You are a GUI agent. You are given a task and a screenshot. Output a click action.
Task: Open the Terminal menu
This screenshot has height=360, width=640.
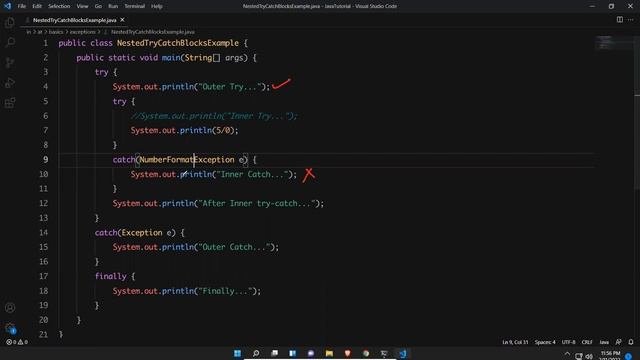pos(135,6)
